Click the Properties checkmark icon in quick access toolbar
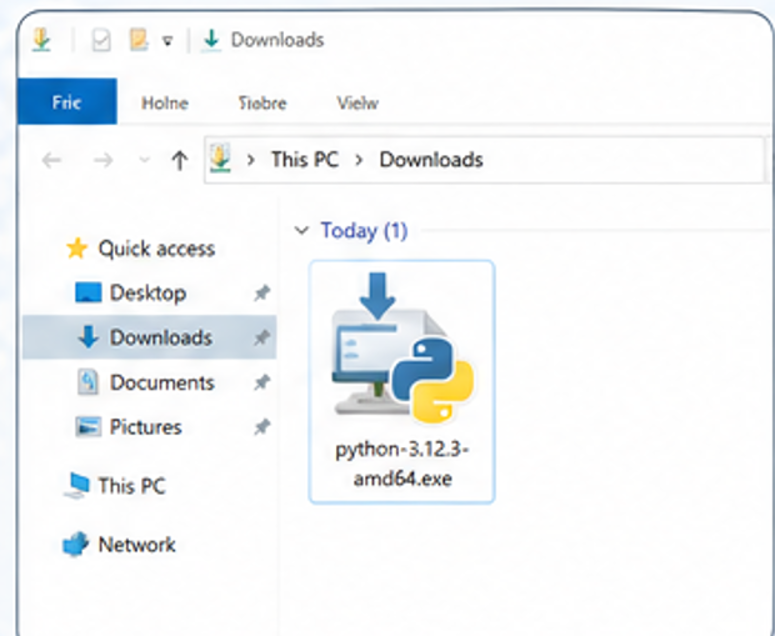 tap(101, 41)
